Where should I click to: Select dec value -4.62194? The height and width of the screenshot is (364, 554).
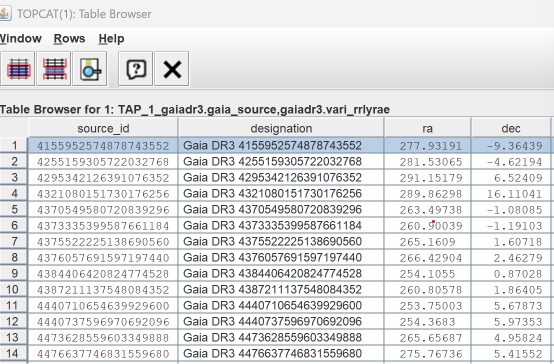(x=511, y=162)
